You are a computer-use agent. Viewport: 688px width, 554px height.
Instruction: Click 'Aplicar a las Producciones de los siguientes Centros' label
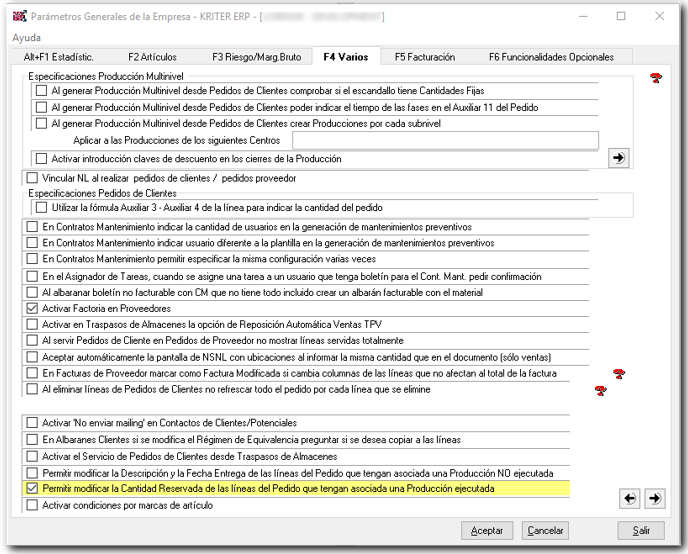click(176, 140)
